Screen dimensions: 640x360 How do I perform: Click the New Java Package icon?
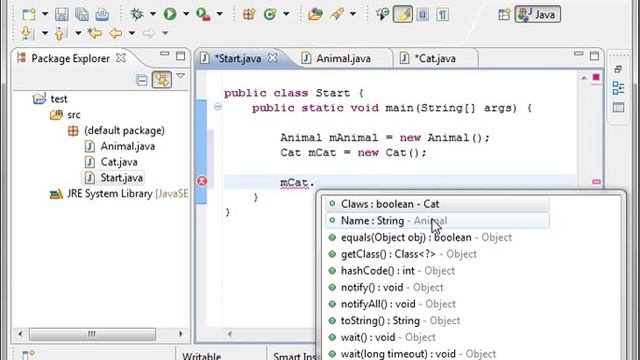[x=249, y=14]
